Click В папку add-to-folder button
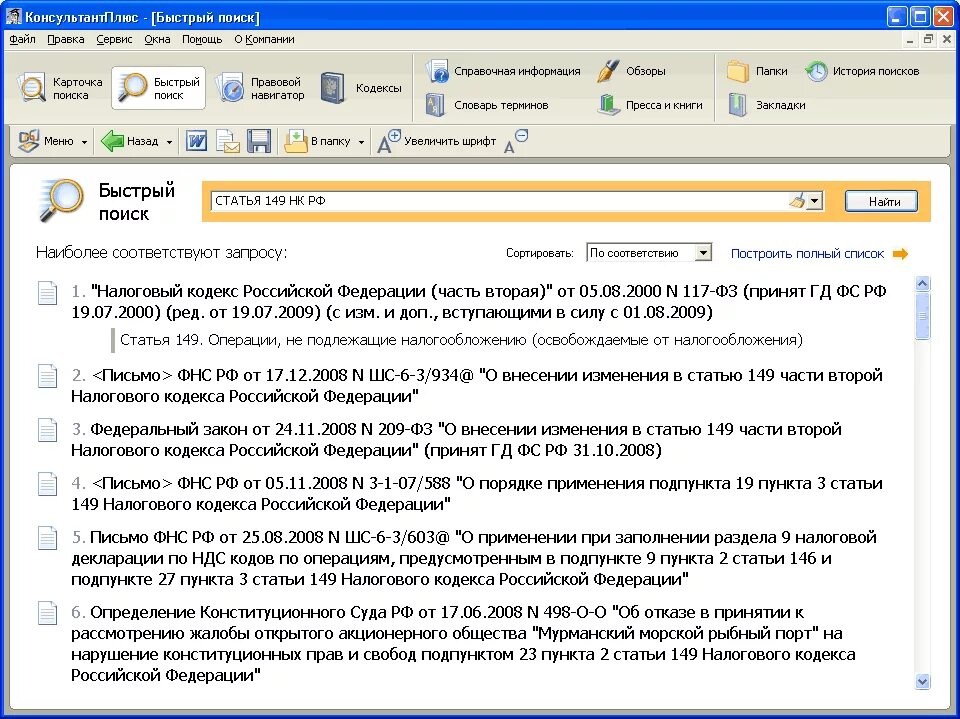 [x=317, y=141]
